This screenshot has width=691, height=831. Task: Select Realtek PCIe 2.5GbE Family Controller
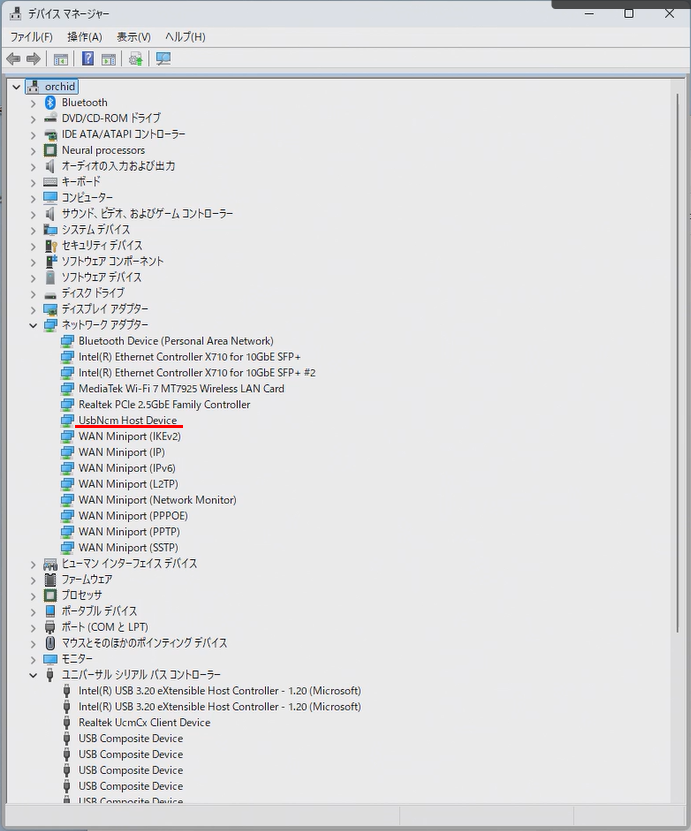(164, 404)
